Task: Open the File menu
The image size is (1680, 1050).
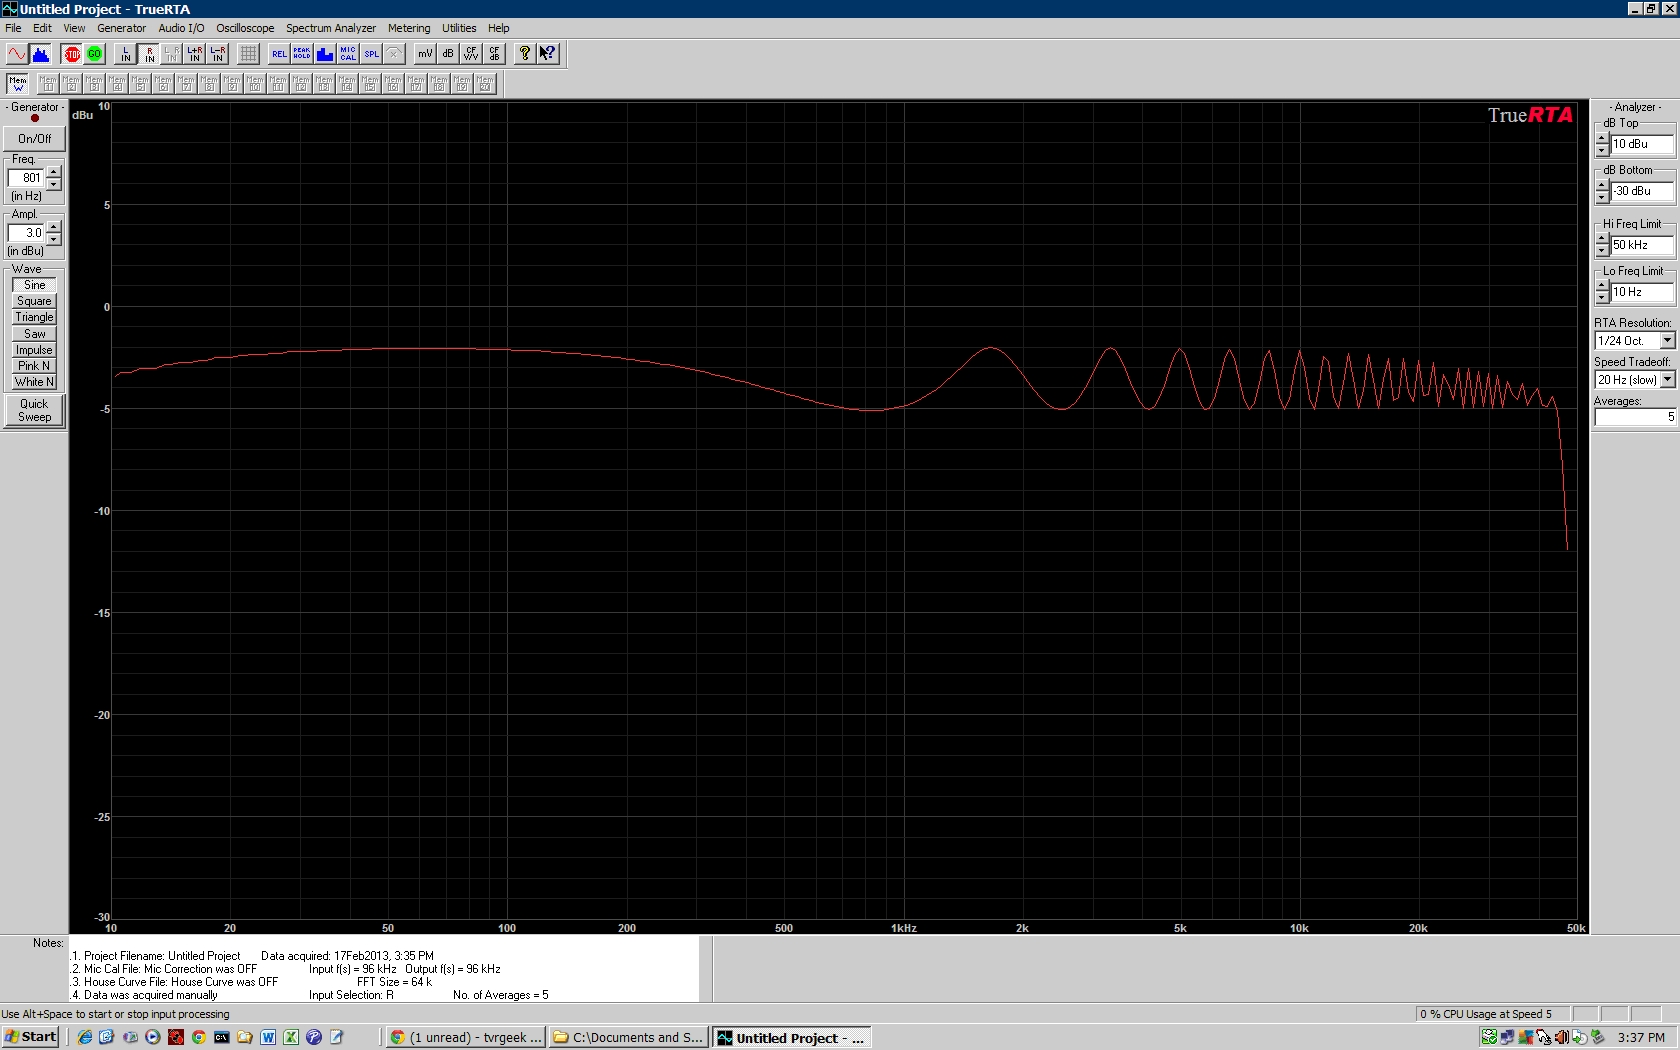Action: click(13, 28)
